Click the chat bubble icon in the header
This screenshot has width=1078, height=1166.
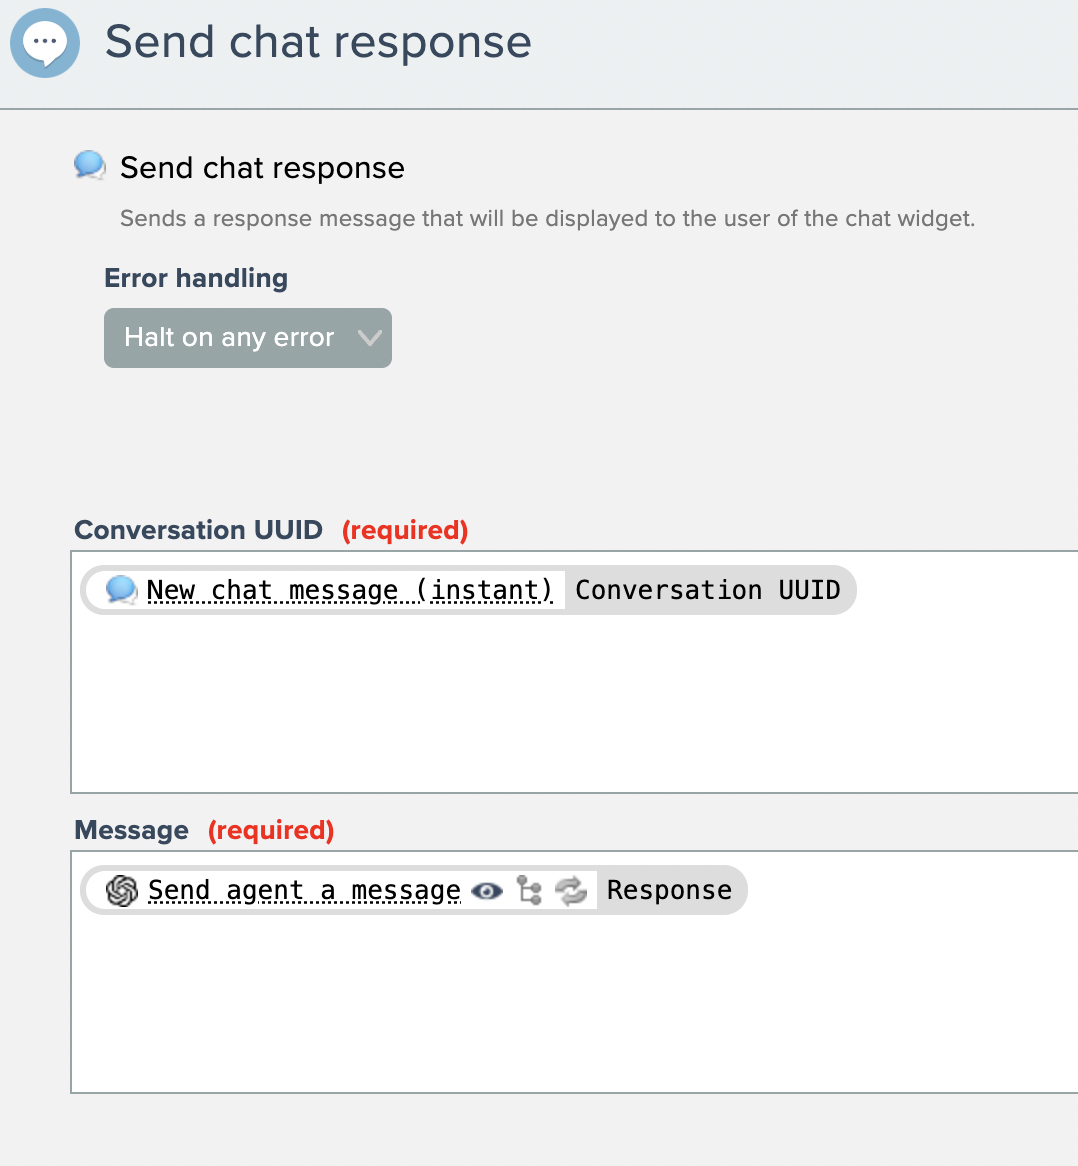click(x=45, y=43)
